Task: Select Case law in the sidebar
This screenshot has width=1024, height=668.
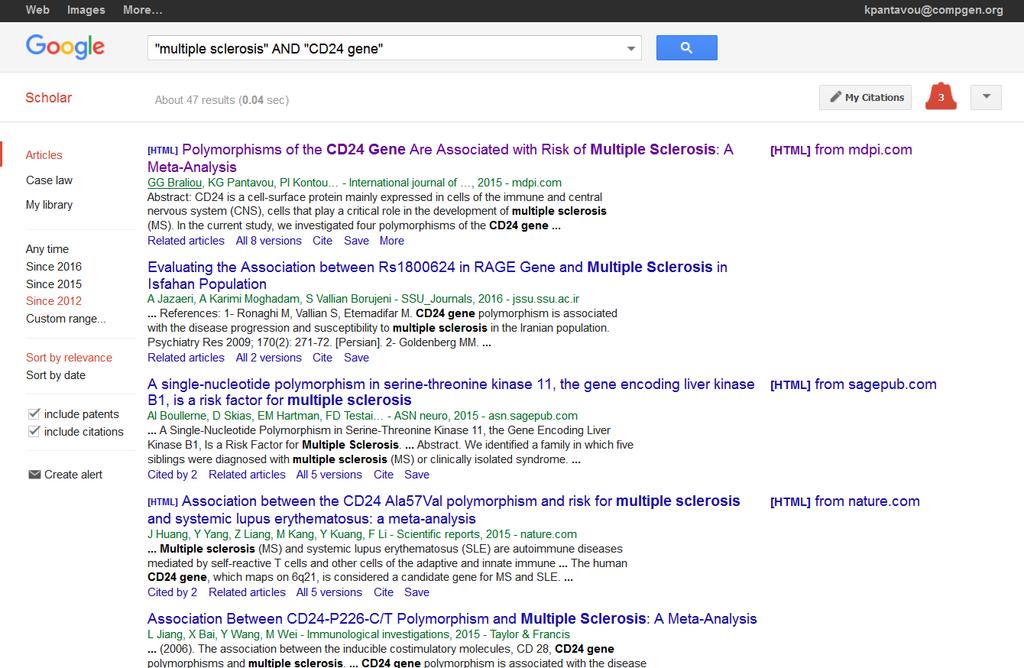Action: pos(49,180)
